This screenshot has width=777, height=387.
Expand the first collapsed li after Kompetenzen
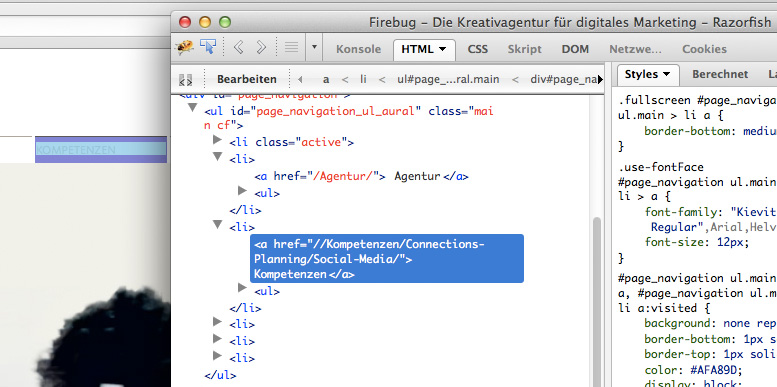click(217, 322)
